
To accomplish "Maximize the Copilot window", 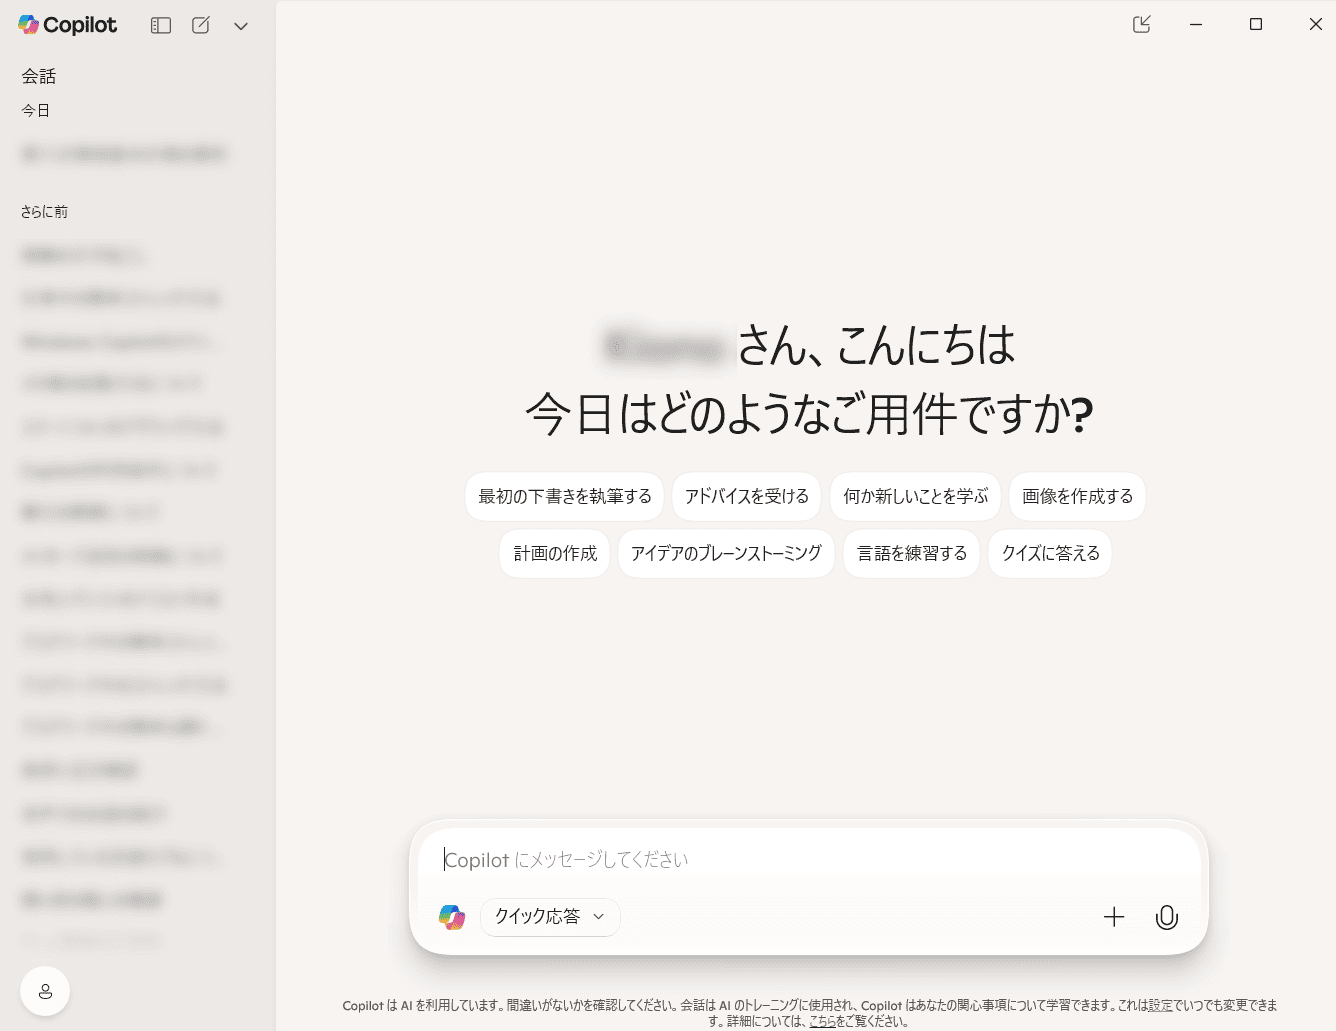I will (1256, 24).
